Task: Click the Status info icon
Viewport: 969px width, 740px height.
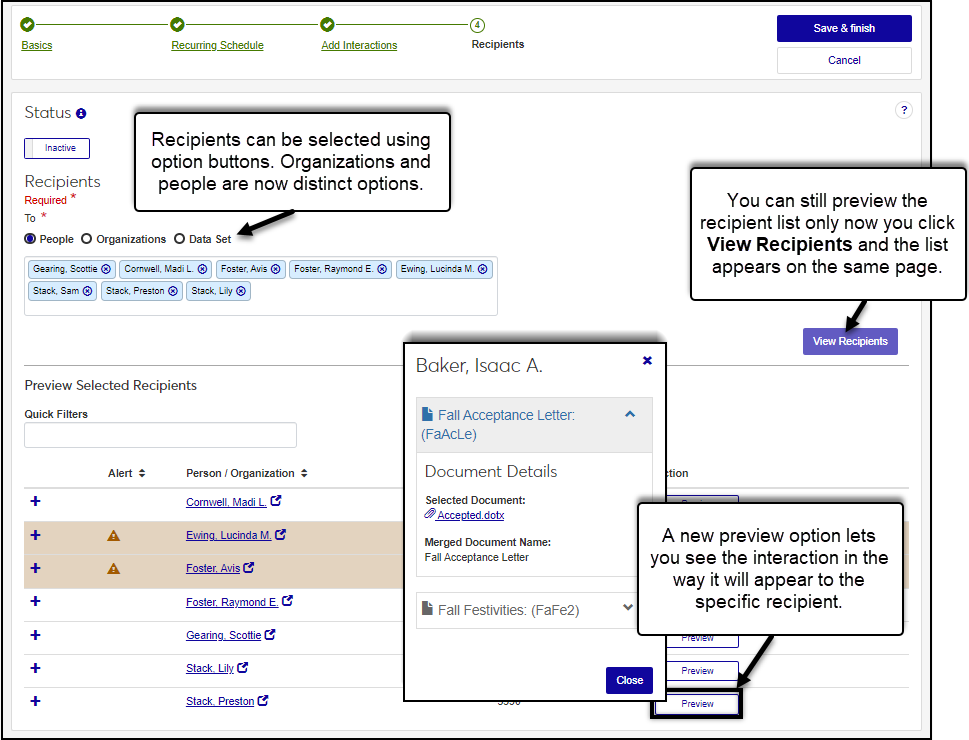Action: pyautogui.click(x=82, y=114)
